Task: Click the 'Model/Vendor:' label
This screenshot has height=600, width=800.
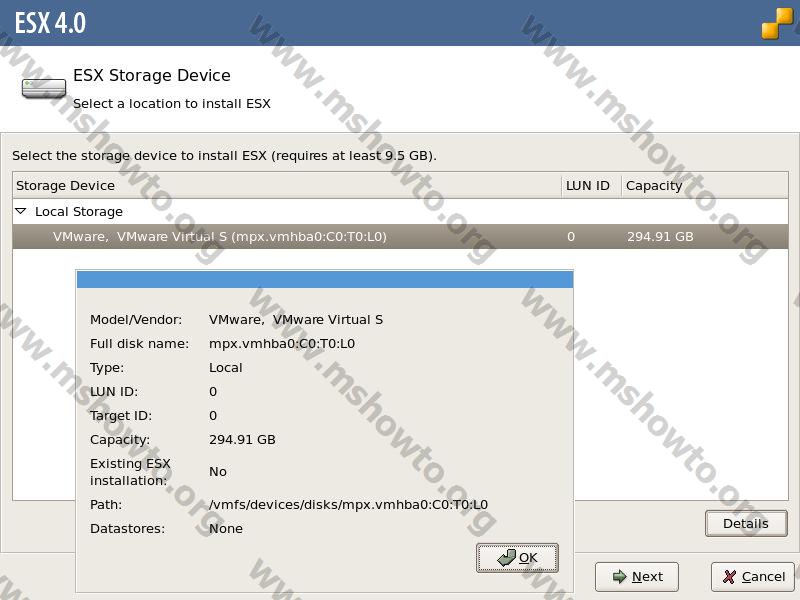Action: [x=136, y=320]
